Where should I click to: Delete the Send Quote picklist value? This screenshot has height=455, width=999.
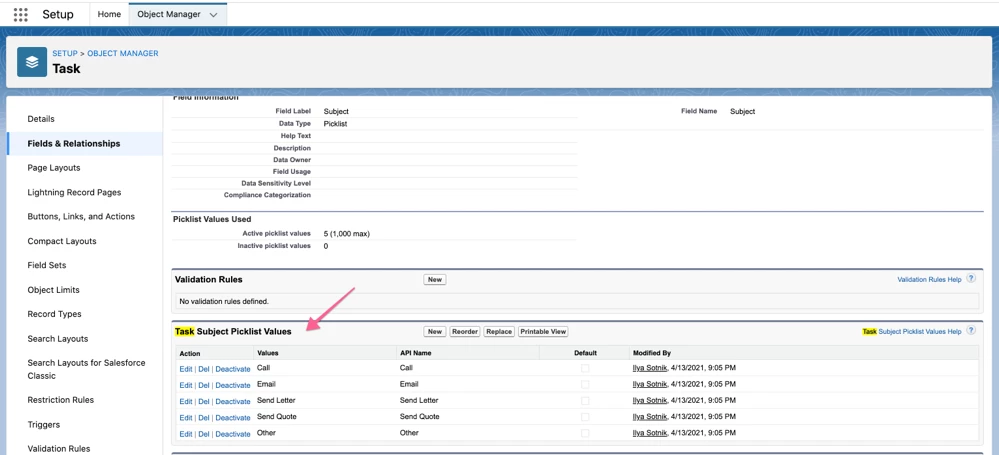pyautogui.click(x=204, y=417)
